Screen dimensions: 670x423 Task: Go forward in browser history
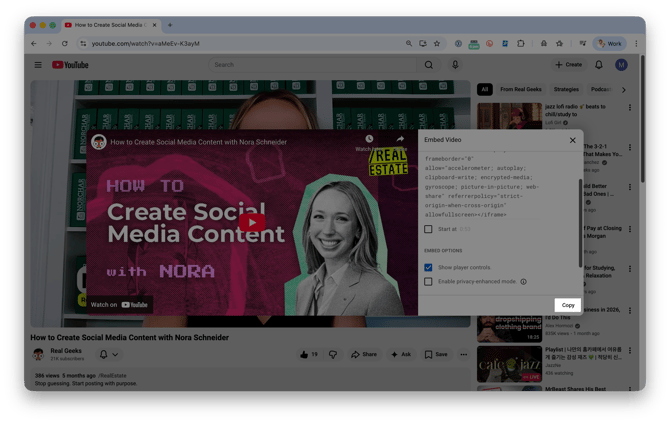click(49, 44)
